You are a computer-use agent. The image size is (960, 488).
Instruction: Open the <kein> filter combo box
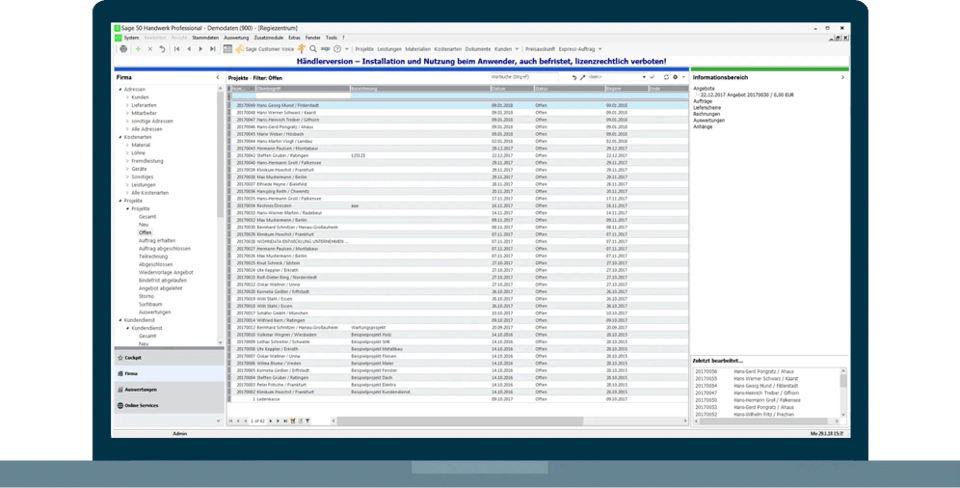(617, 78)
